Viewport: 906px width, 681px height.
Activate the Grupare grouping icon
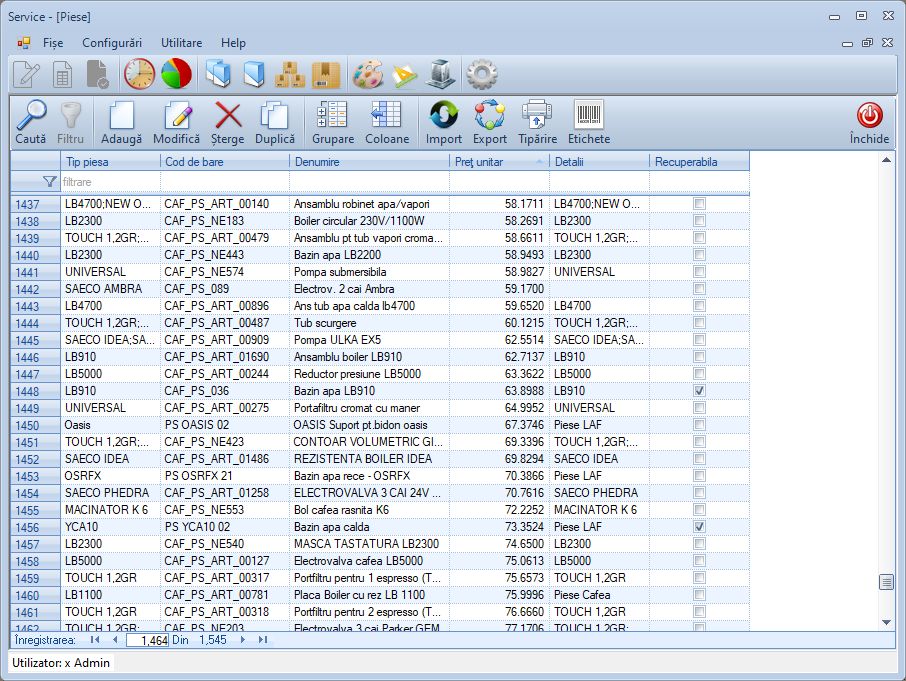[335, 120]
